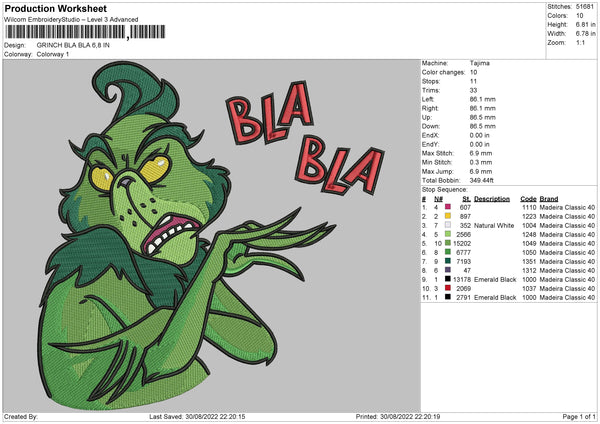The width and height of the screenshot is (600, 424).
Task: Click the "N#" column header
Action: tap(439, 199)
